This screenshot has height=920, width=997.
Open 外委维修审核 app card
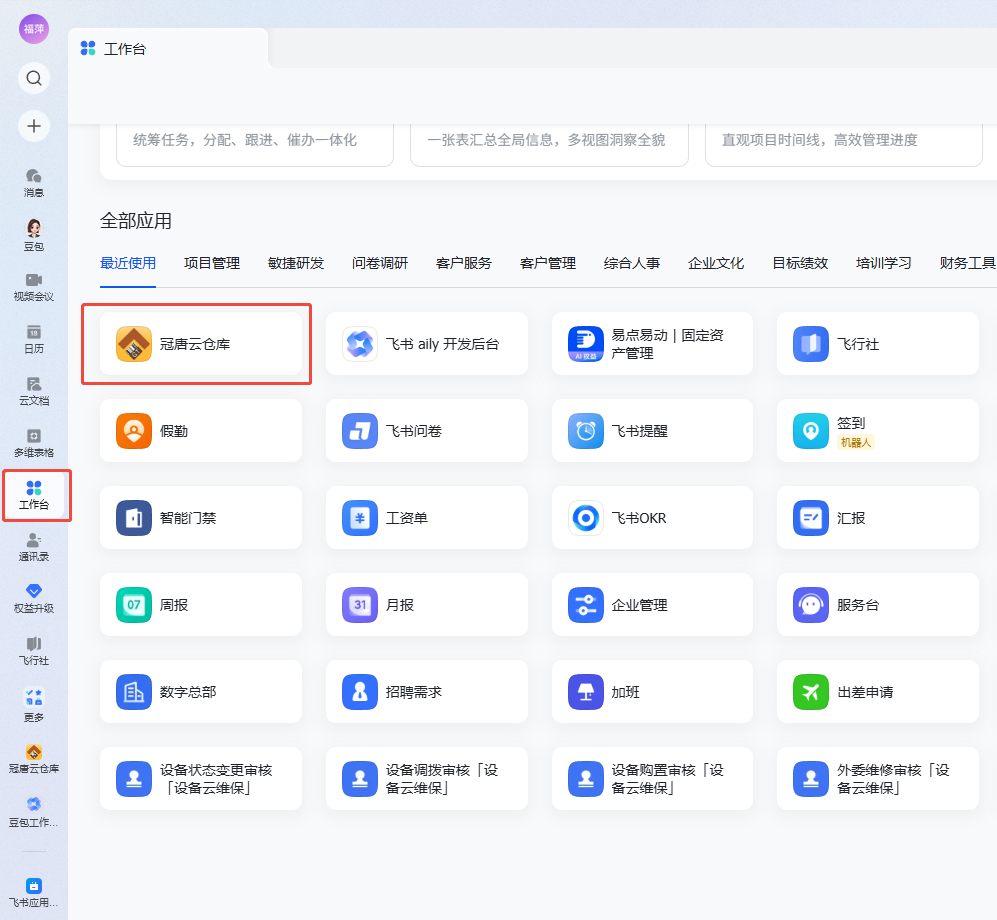point(877,779)
